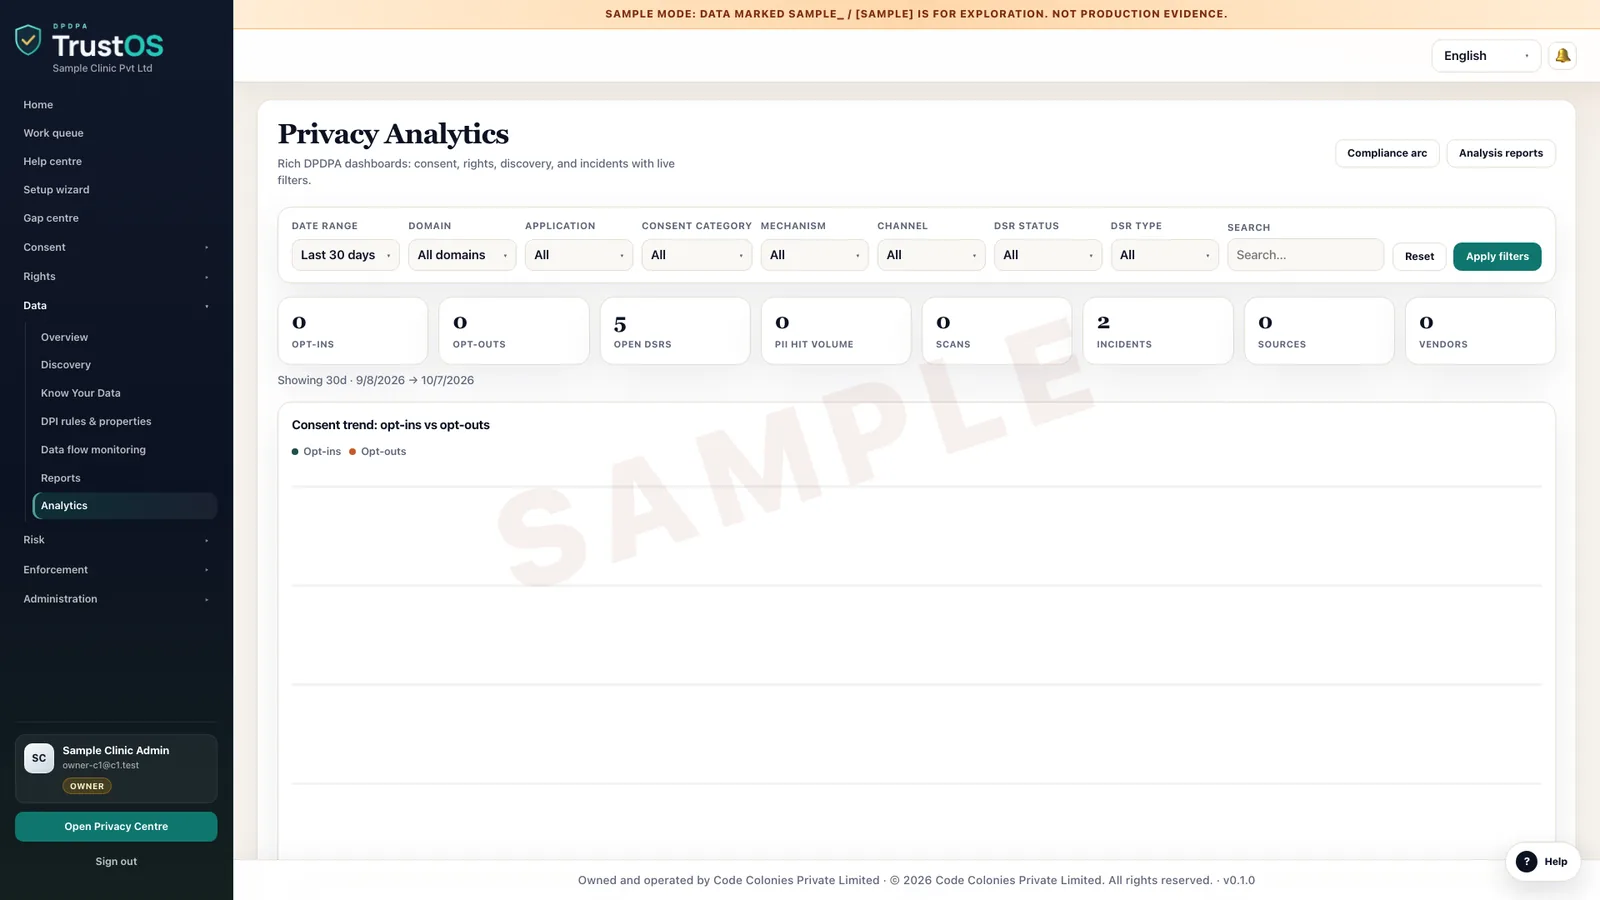Click the Open DSRs stat card
This screenshot has width=1600, height=900.
(675, 331)
